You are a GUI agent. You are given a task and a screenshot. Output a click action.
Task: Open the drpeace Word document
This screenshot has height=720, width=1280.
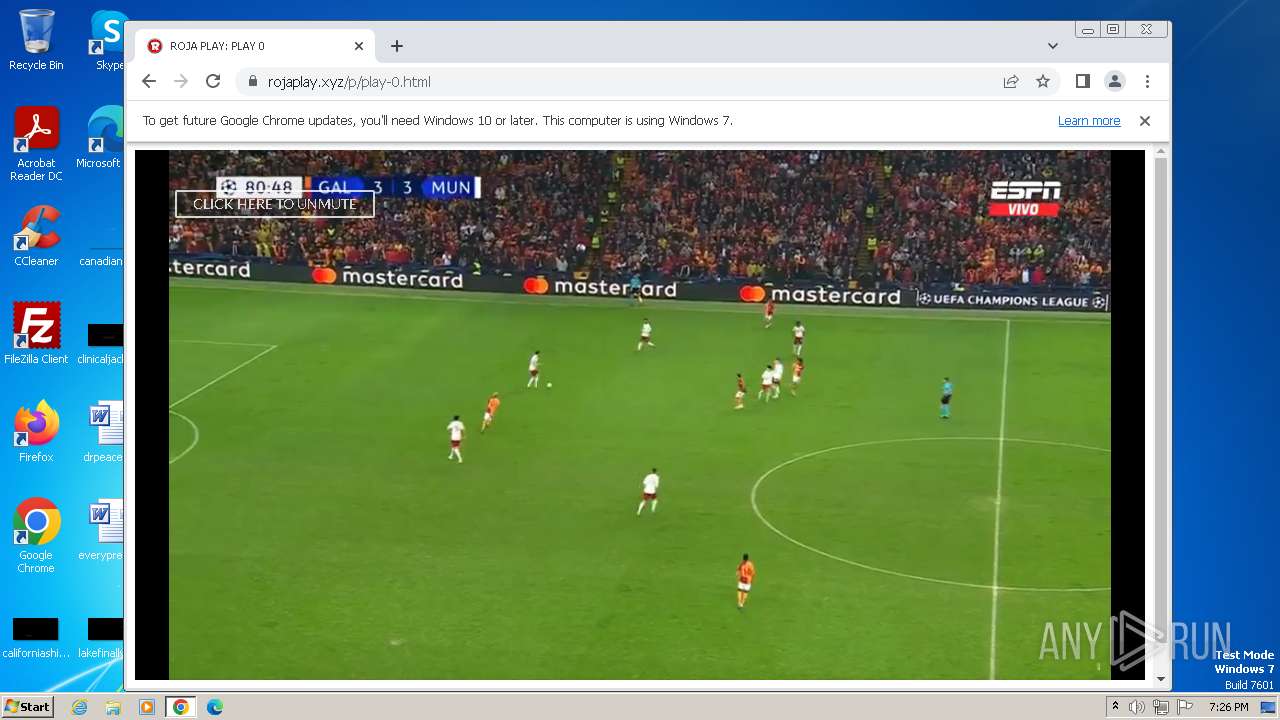click(103, 432)
